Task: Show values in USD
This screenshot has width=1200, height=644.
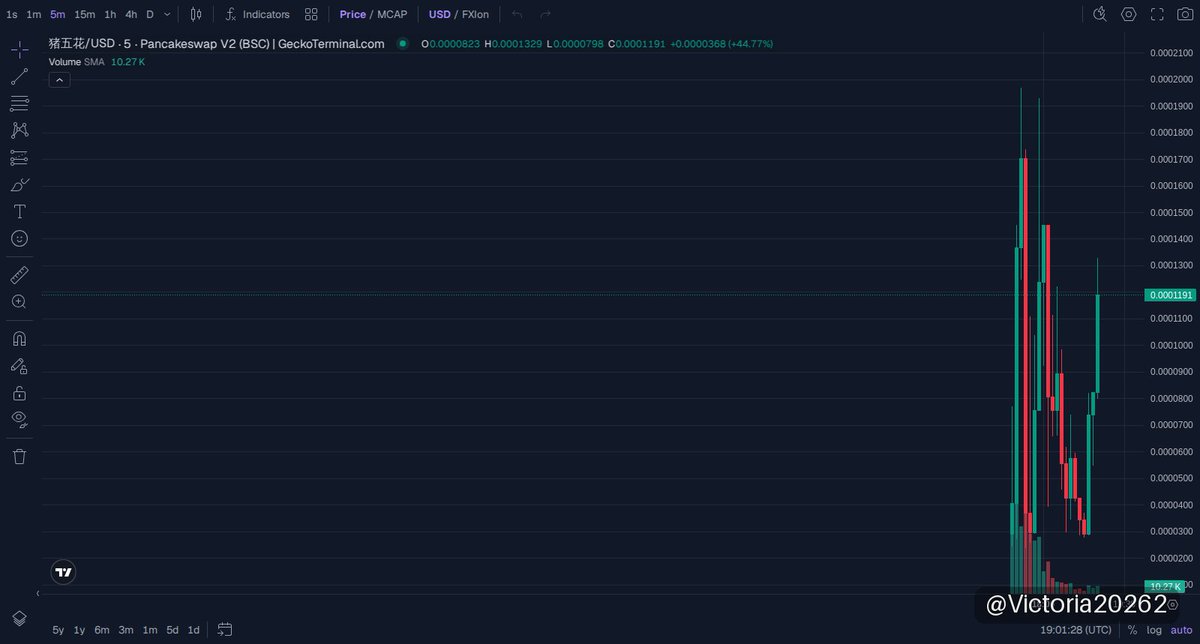Action: [439, 14]
